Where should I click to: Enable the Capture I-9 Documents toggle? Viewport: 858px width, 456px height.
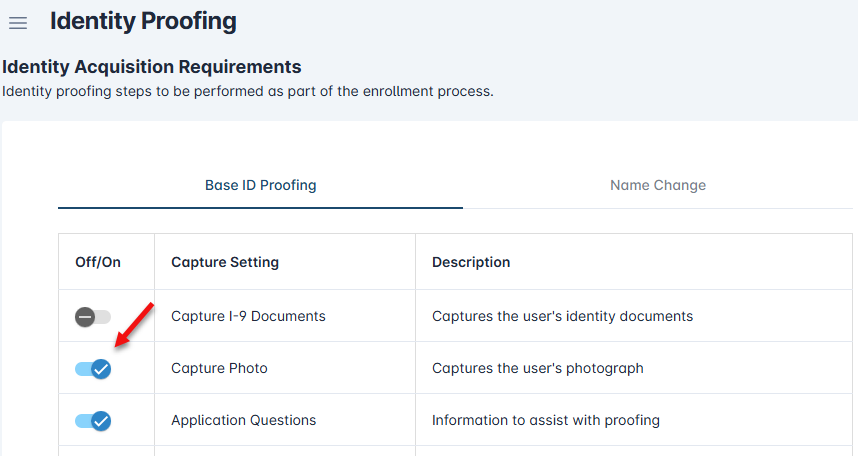click(x=93, y=317)
